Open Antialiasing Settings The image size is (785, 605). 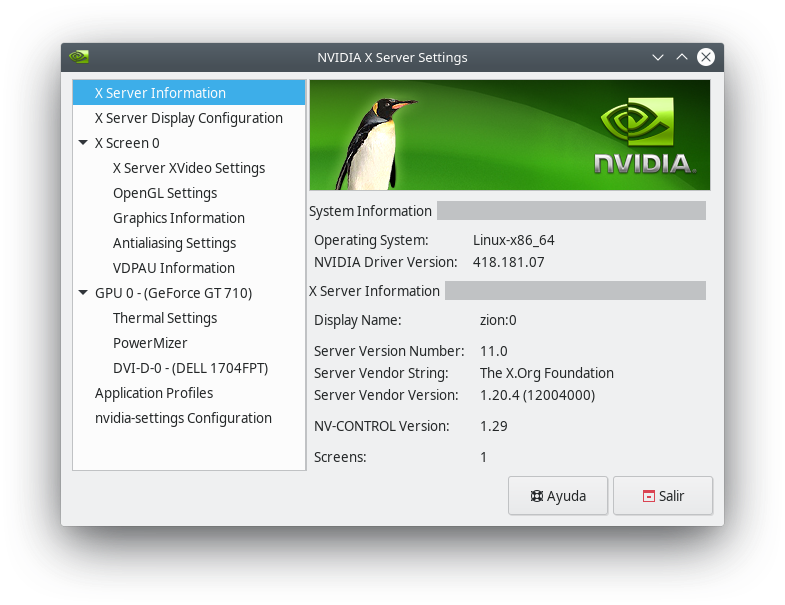tap(189, 243)
